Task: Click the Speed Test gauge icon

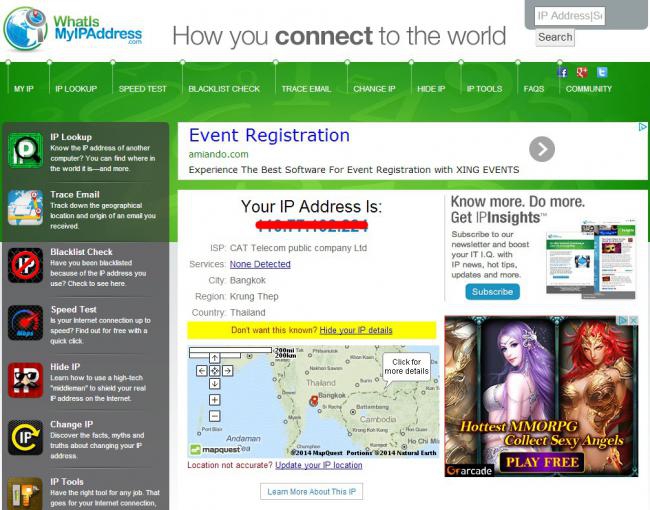Action: [25, 323]
